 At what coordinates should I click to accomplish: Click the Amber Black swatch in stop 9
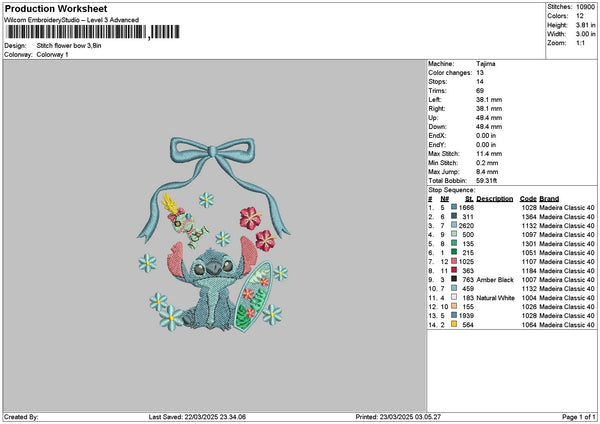(x=454, y=279)
